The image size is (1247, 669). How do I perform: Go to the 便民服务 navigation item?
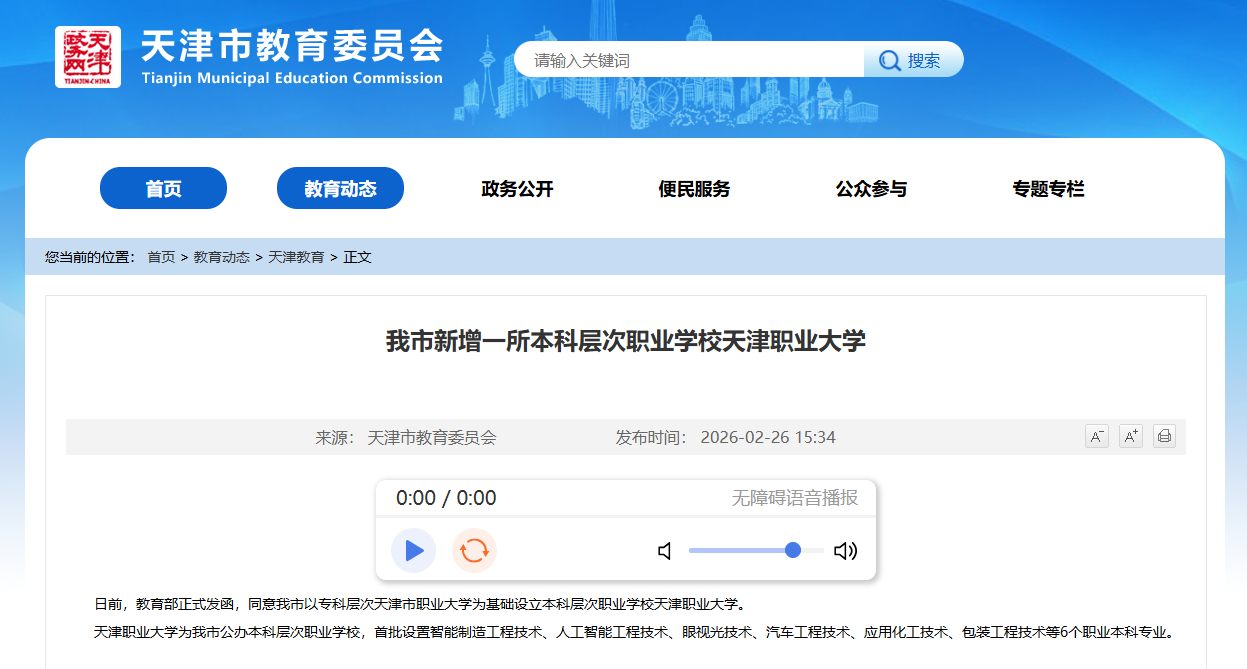click(x=694, y=189)
